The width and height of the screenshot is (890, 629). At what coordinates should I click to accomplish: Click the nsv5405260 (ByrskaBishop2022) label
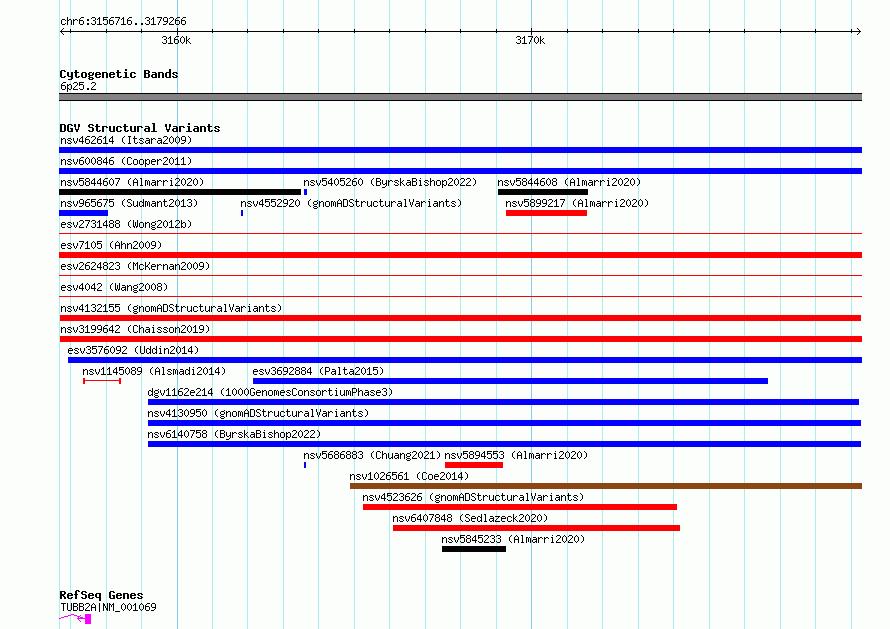coord(390,182)
